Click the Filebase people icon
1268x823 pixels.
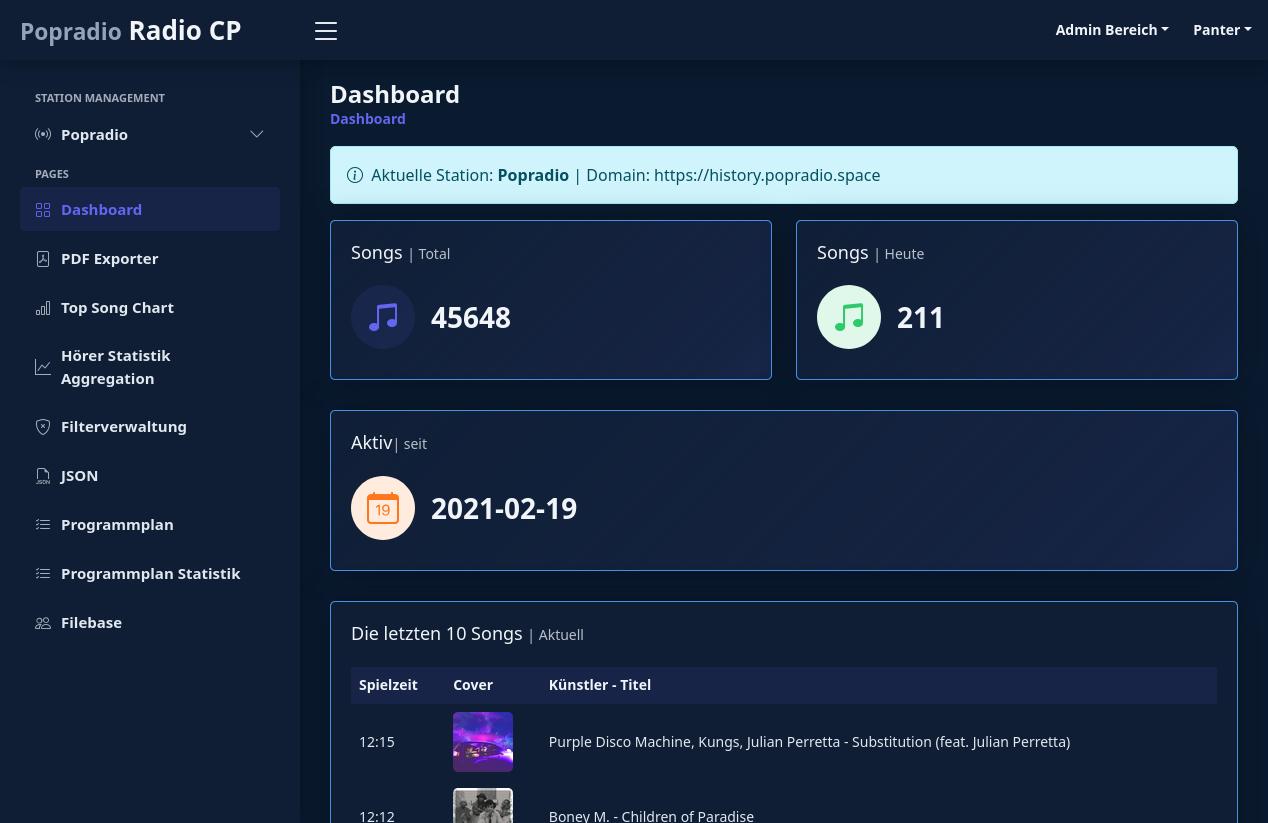coord(43,623)
